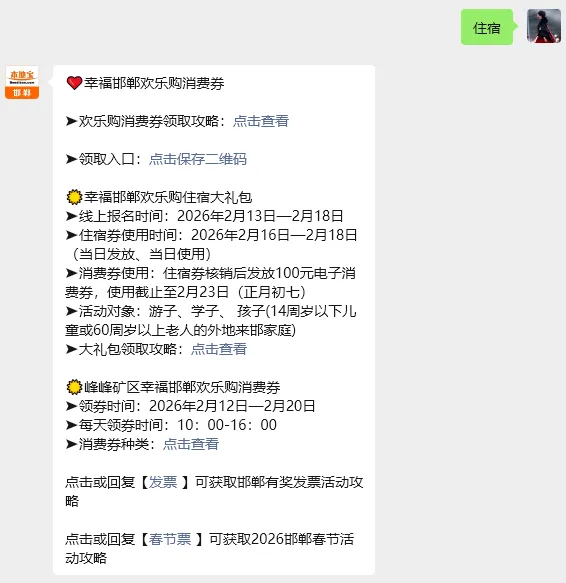Viewport: 566px width, 583px height.
Task: Open 点击查看 link for 欢乐购消费券领取攻略
Action: coord(261,121)
